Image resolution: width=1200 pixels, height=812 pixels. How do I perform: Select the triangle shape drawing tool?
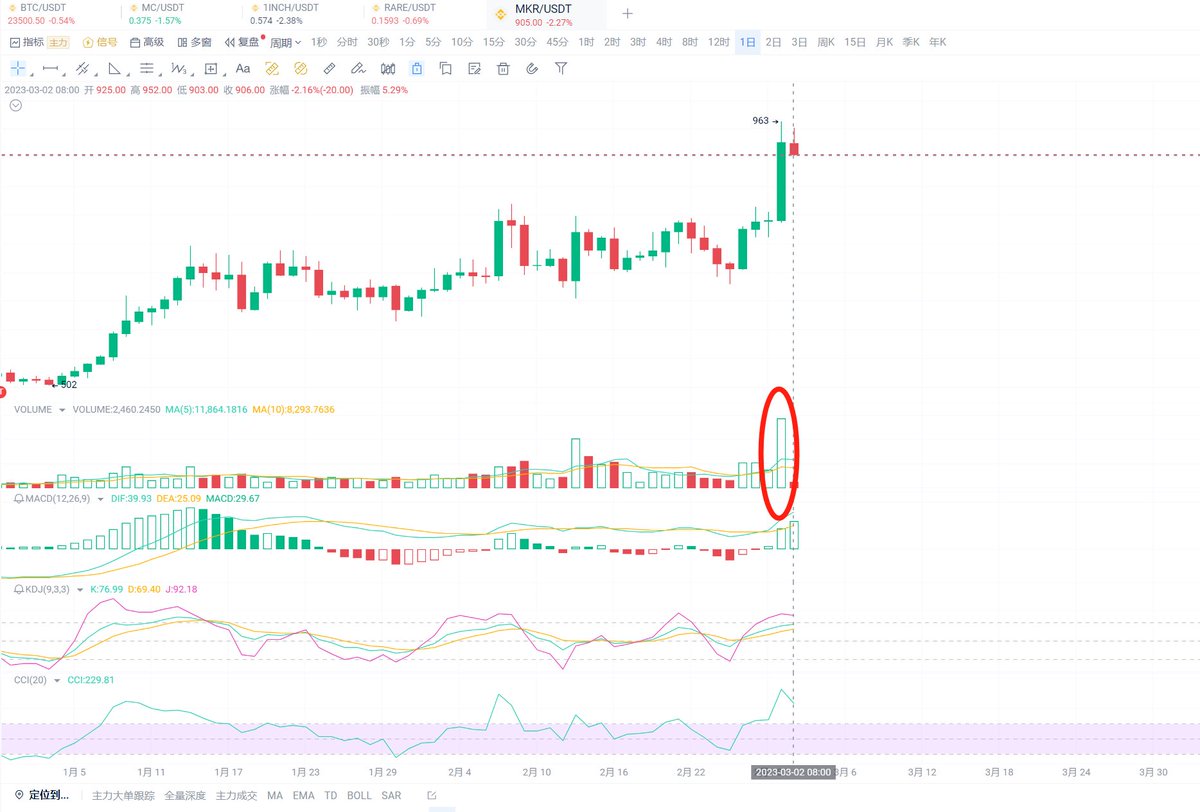tap(115, 68)
